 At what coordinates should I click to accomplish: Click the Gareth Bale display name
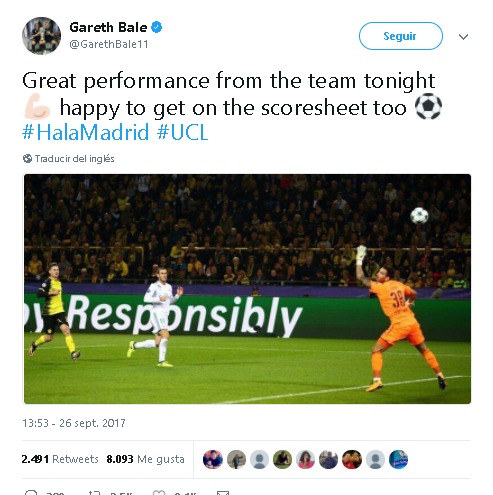[x=108, y=27]
